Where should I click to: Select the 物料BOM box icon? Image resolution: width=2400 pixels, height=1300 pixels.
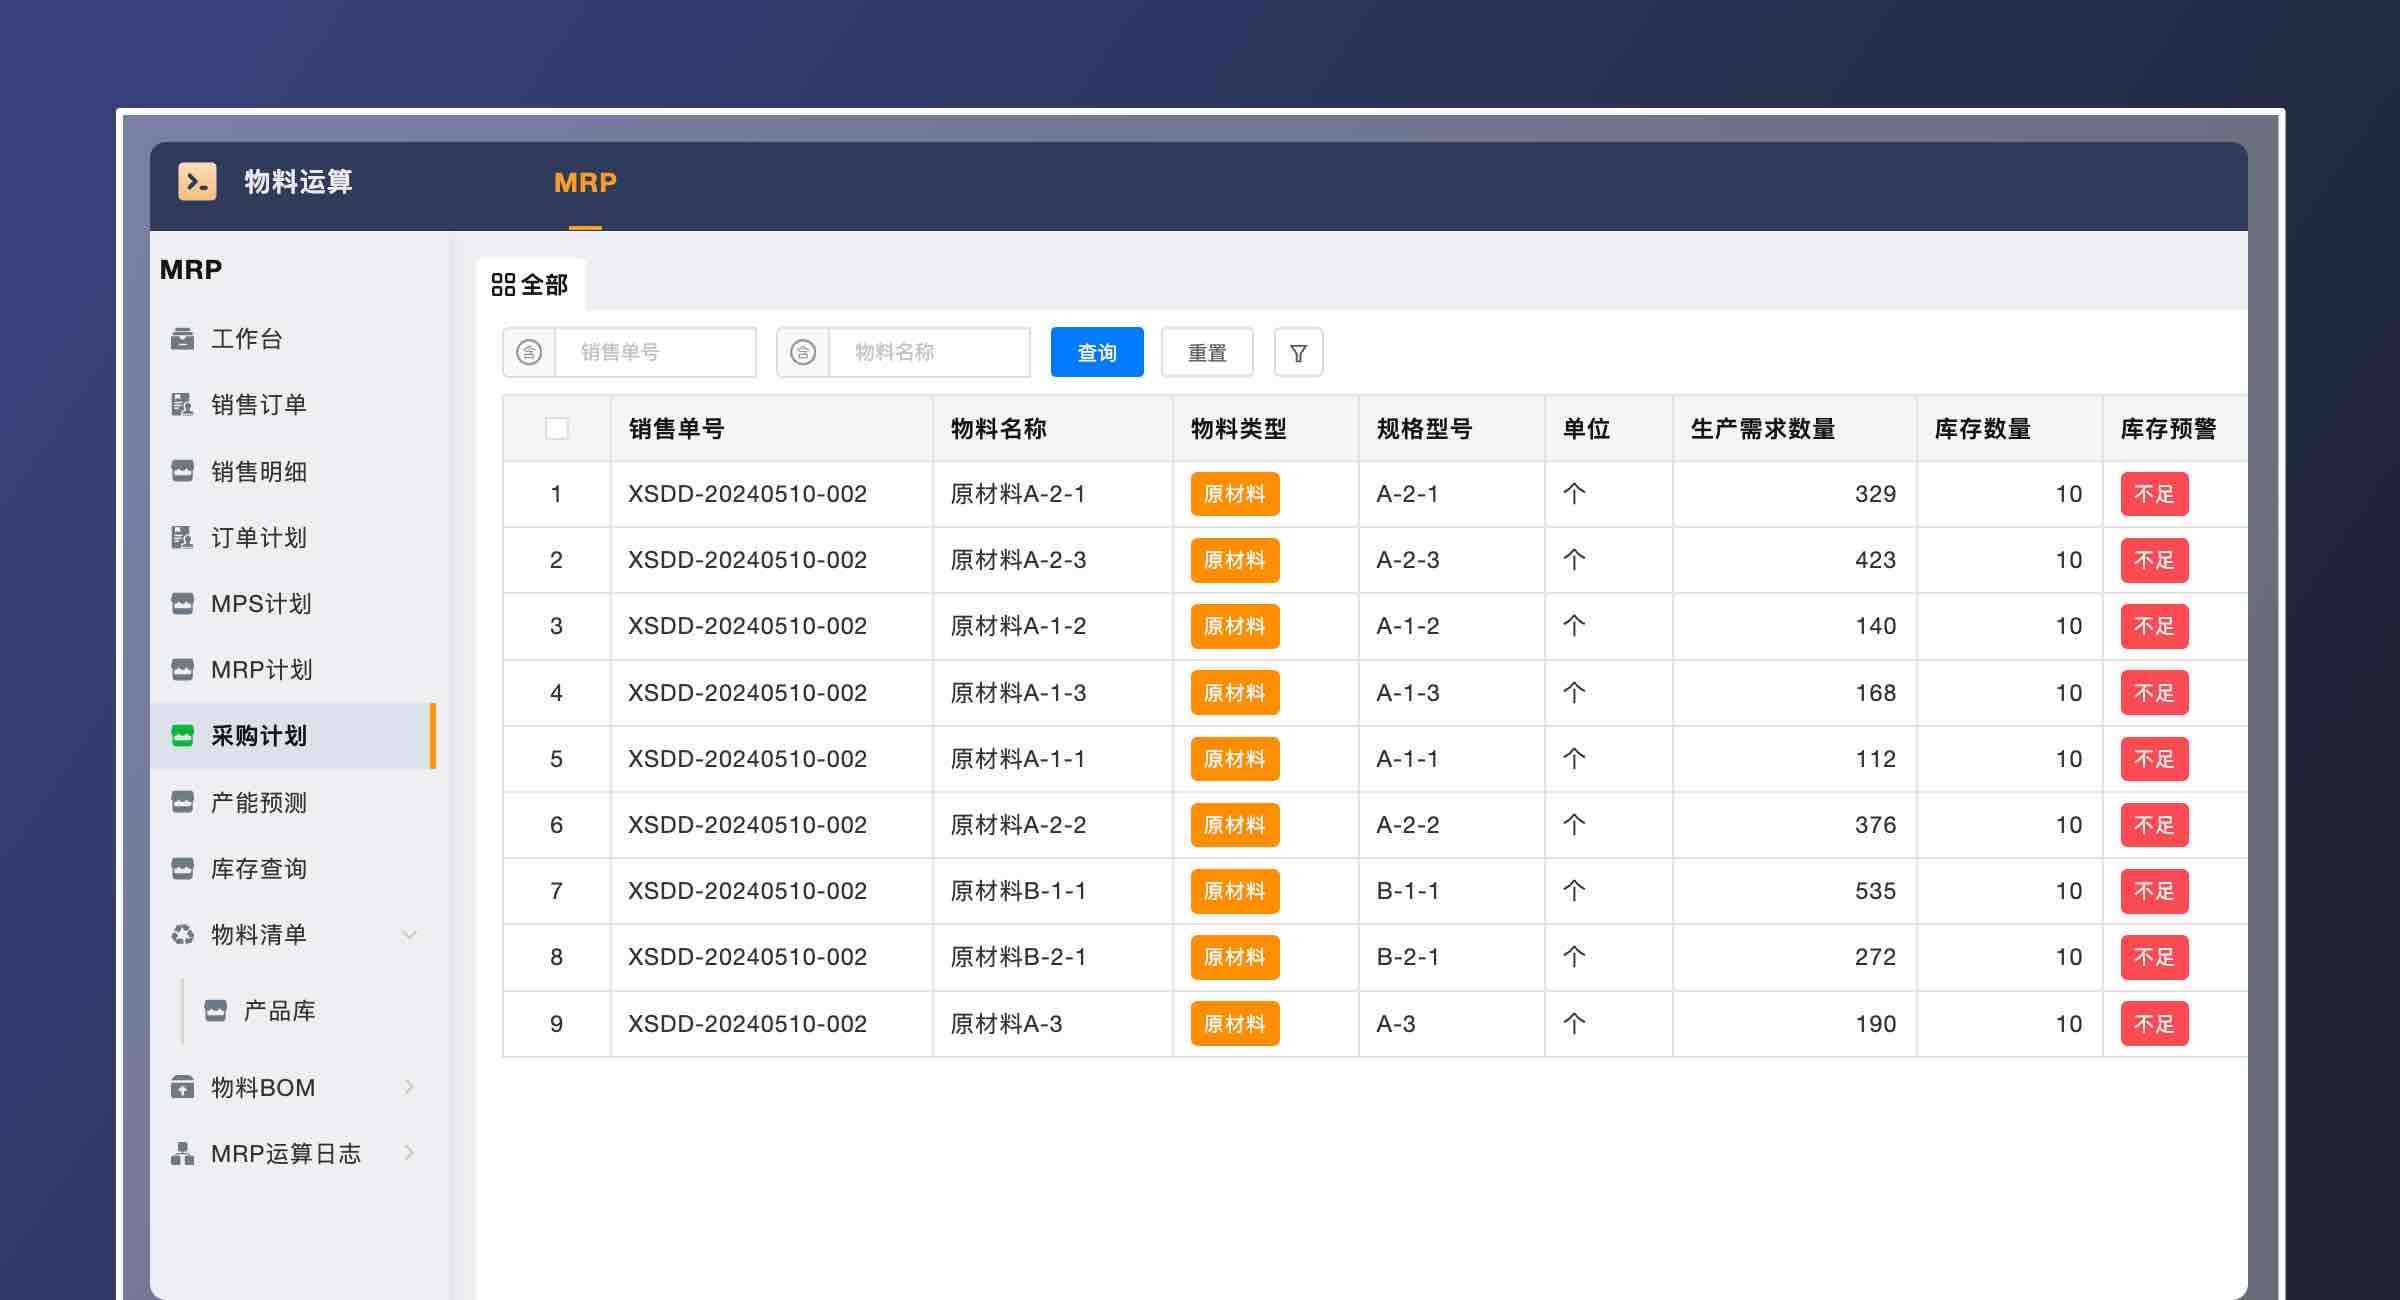tap(181, 1087)
